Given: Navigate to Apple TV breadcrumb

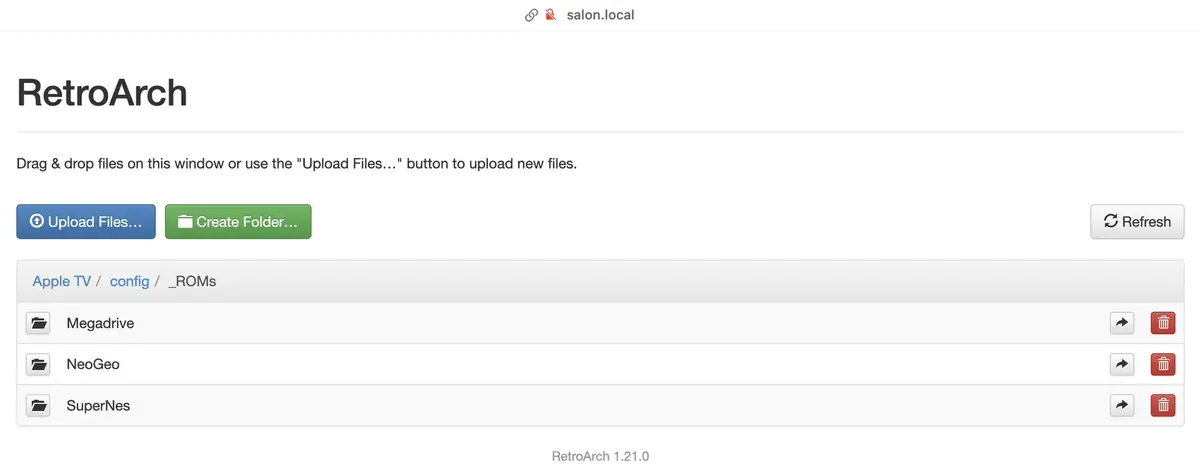Looking at the screenshot, I should (x=62, y=282).
